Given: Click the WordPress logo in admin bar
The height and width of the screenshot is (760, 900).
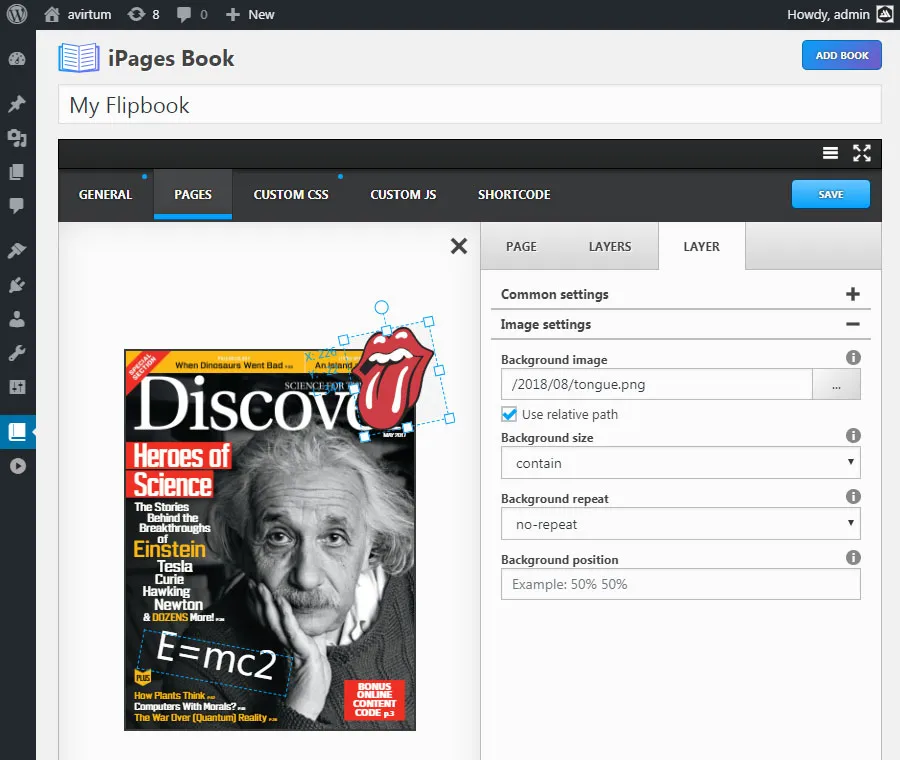Looking at the screenshot, I should click(x=14, y=14).
